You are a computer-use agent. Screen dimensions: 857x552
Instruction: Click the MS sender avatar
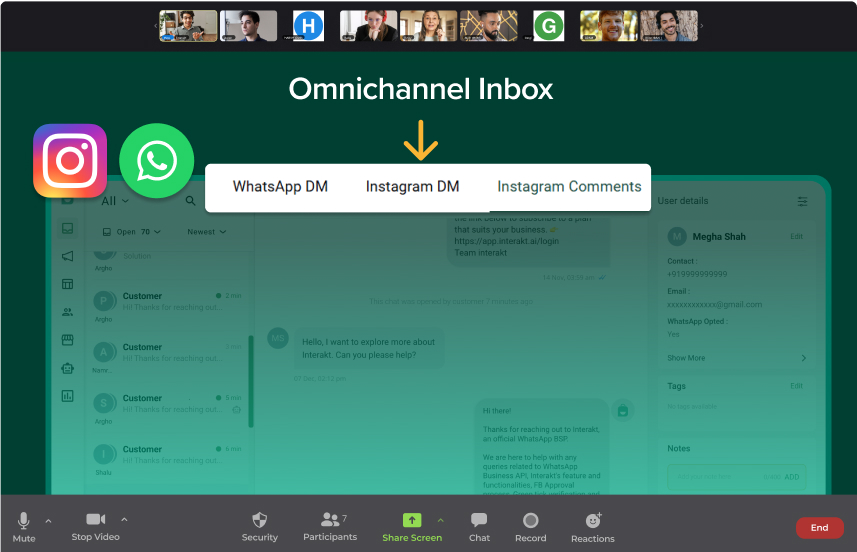[x=278, y=338]
